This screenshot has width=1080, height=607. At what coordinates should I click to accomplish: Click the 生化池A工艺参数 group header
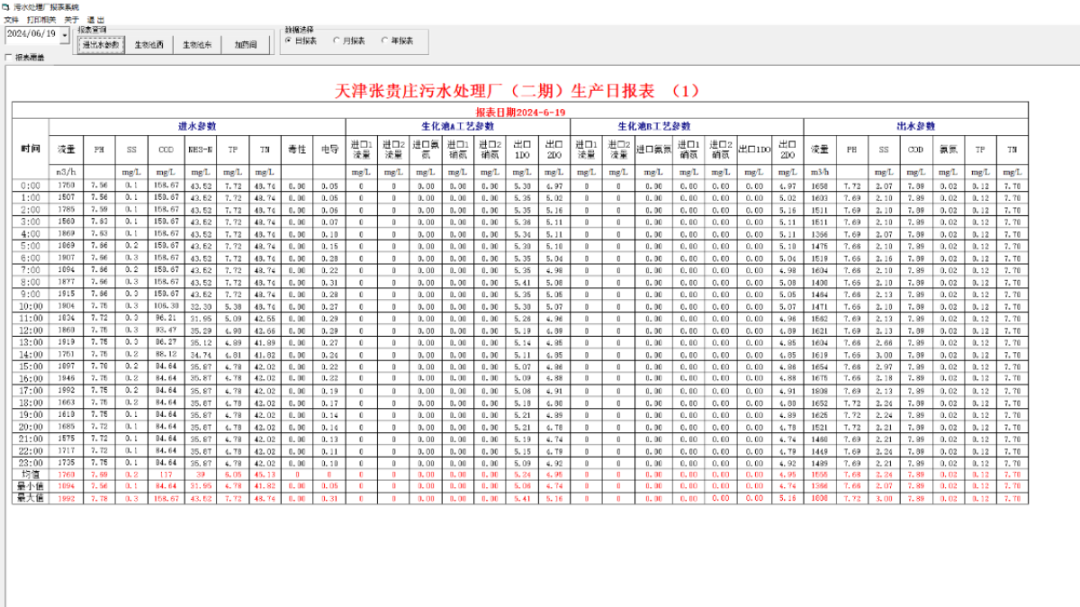(x=457, y=126)
